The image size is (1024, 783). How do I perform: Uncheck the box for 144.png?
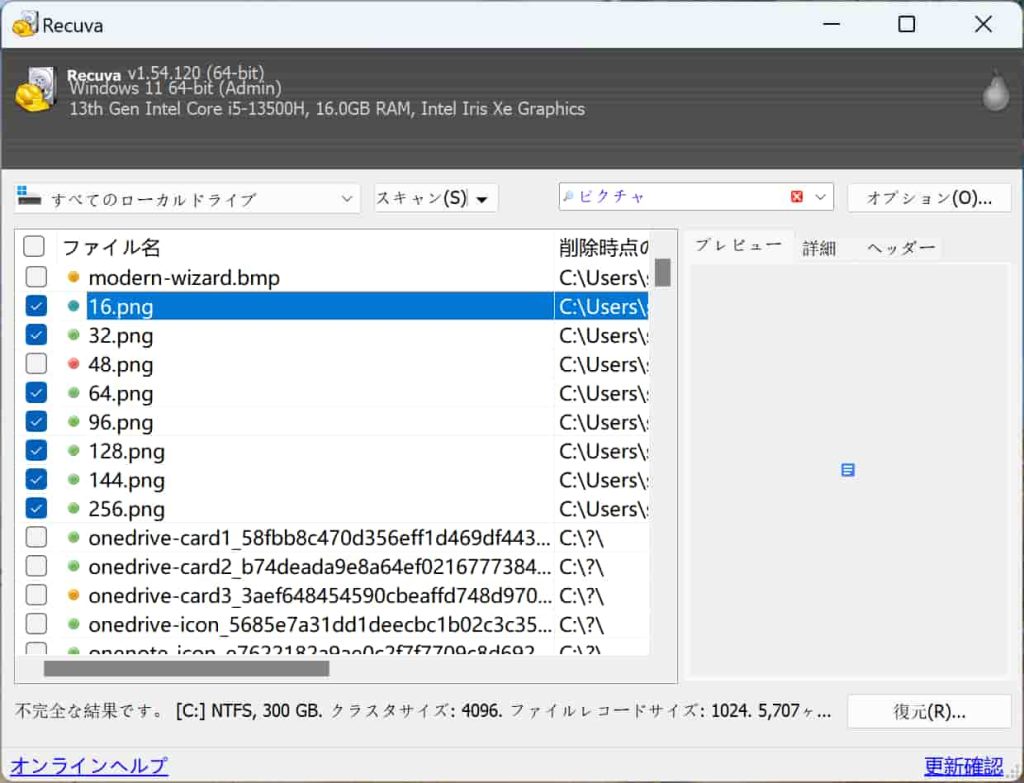[x=36, y=479]
